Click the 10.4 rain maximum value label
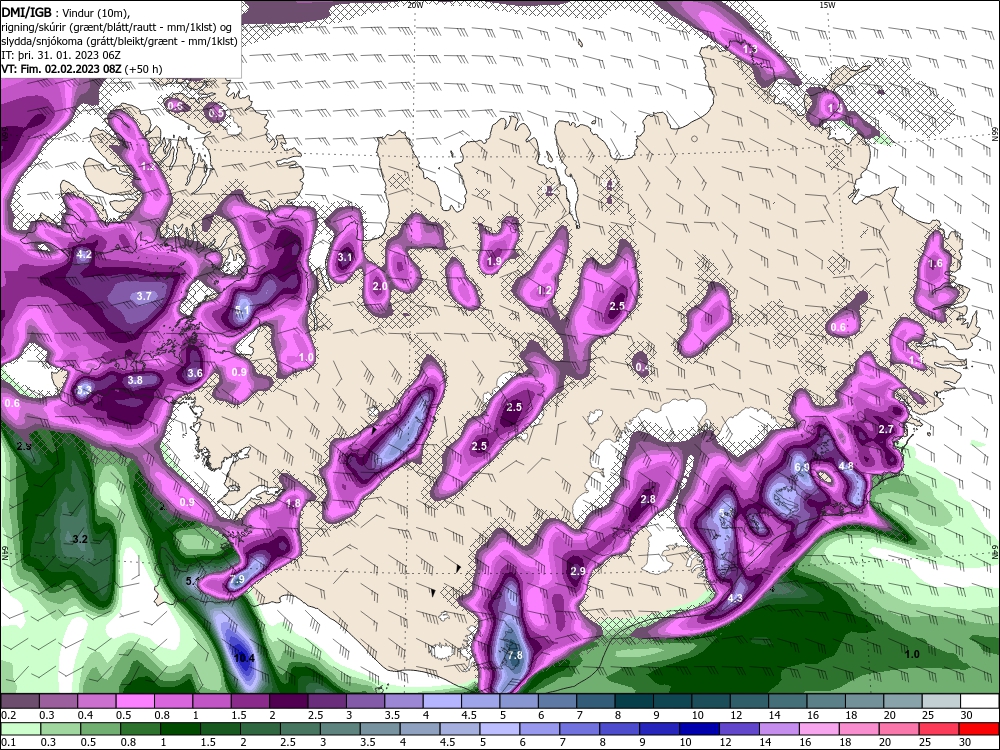 [x=244, y=658]
